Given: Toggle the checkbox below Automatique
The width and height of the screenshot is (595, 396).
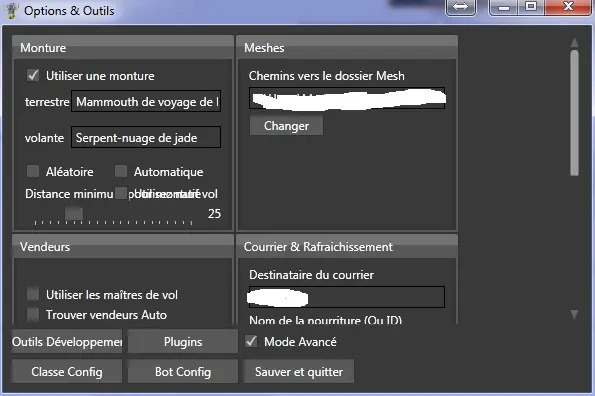Looking at the screenshot, I should pyautogui.click(x=121, y=193).
